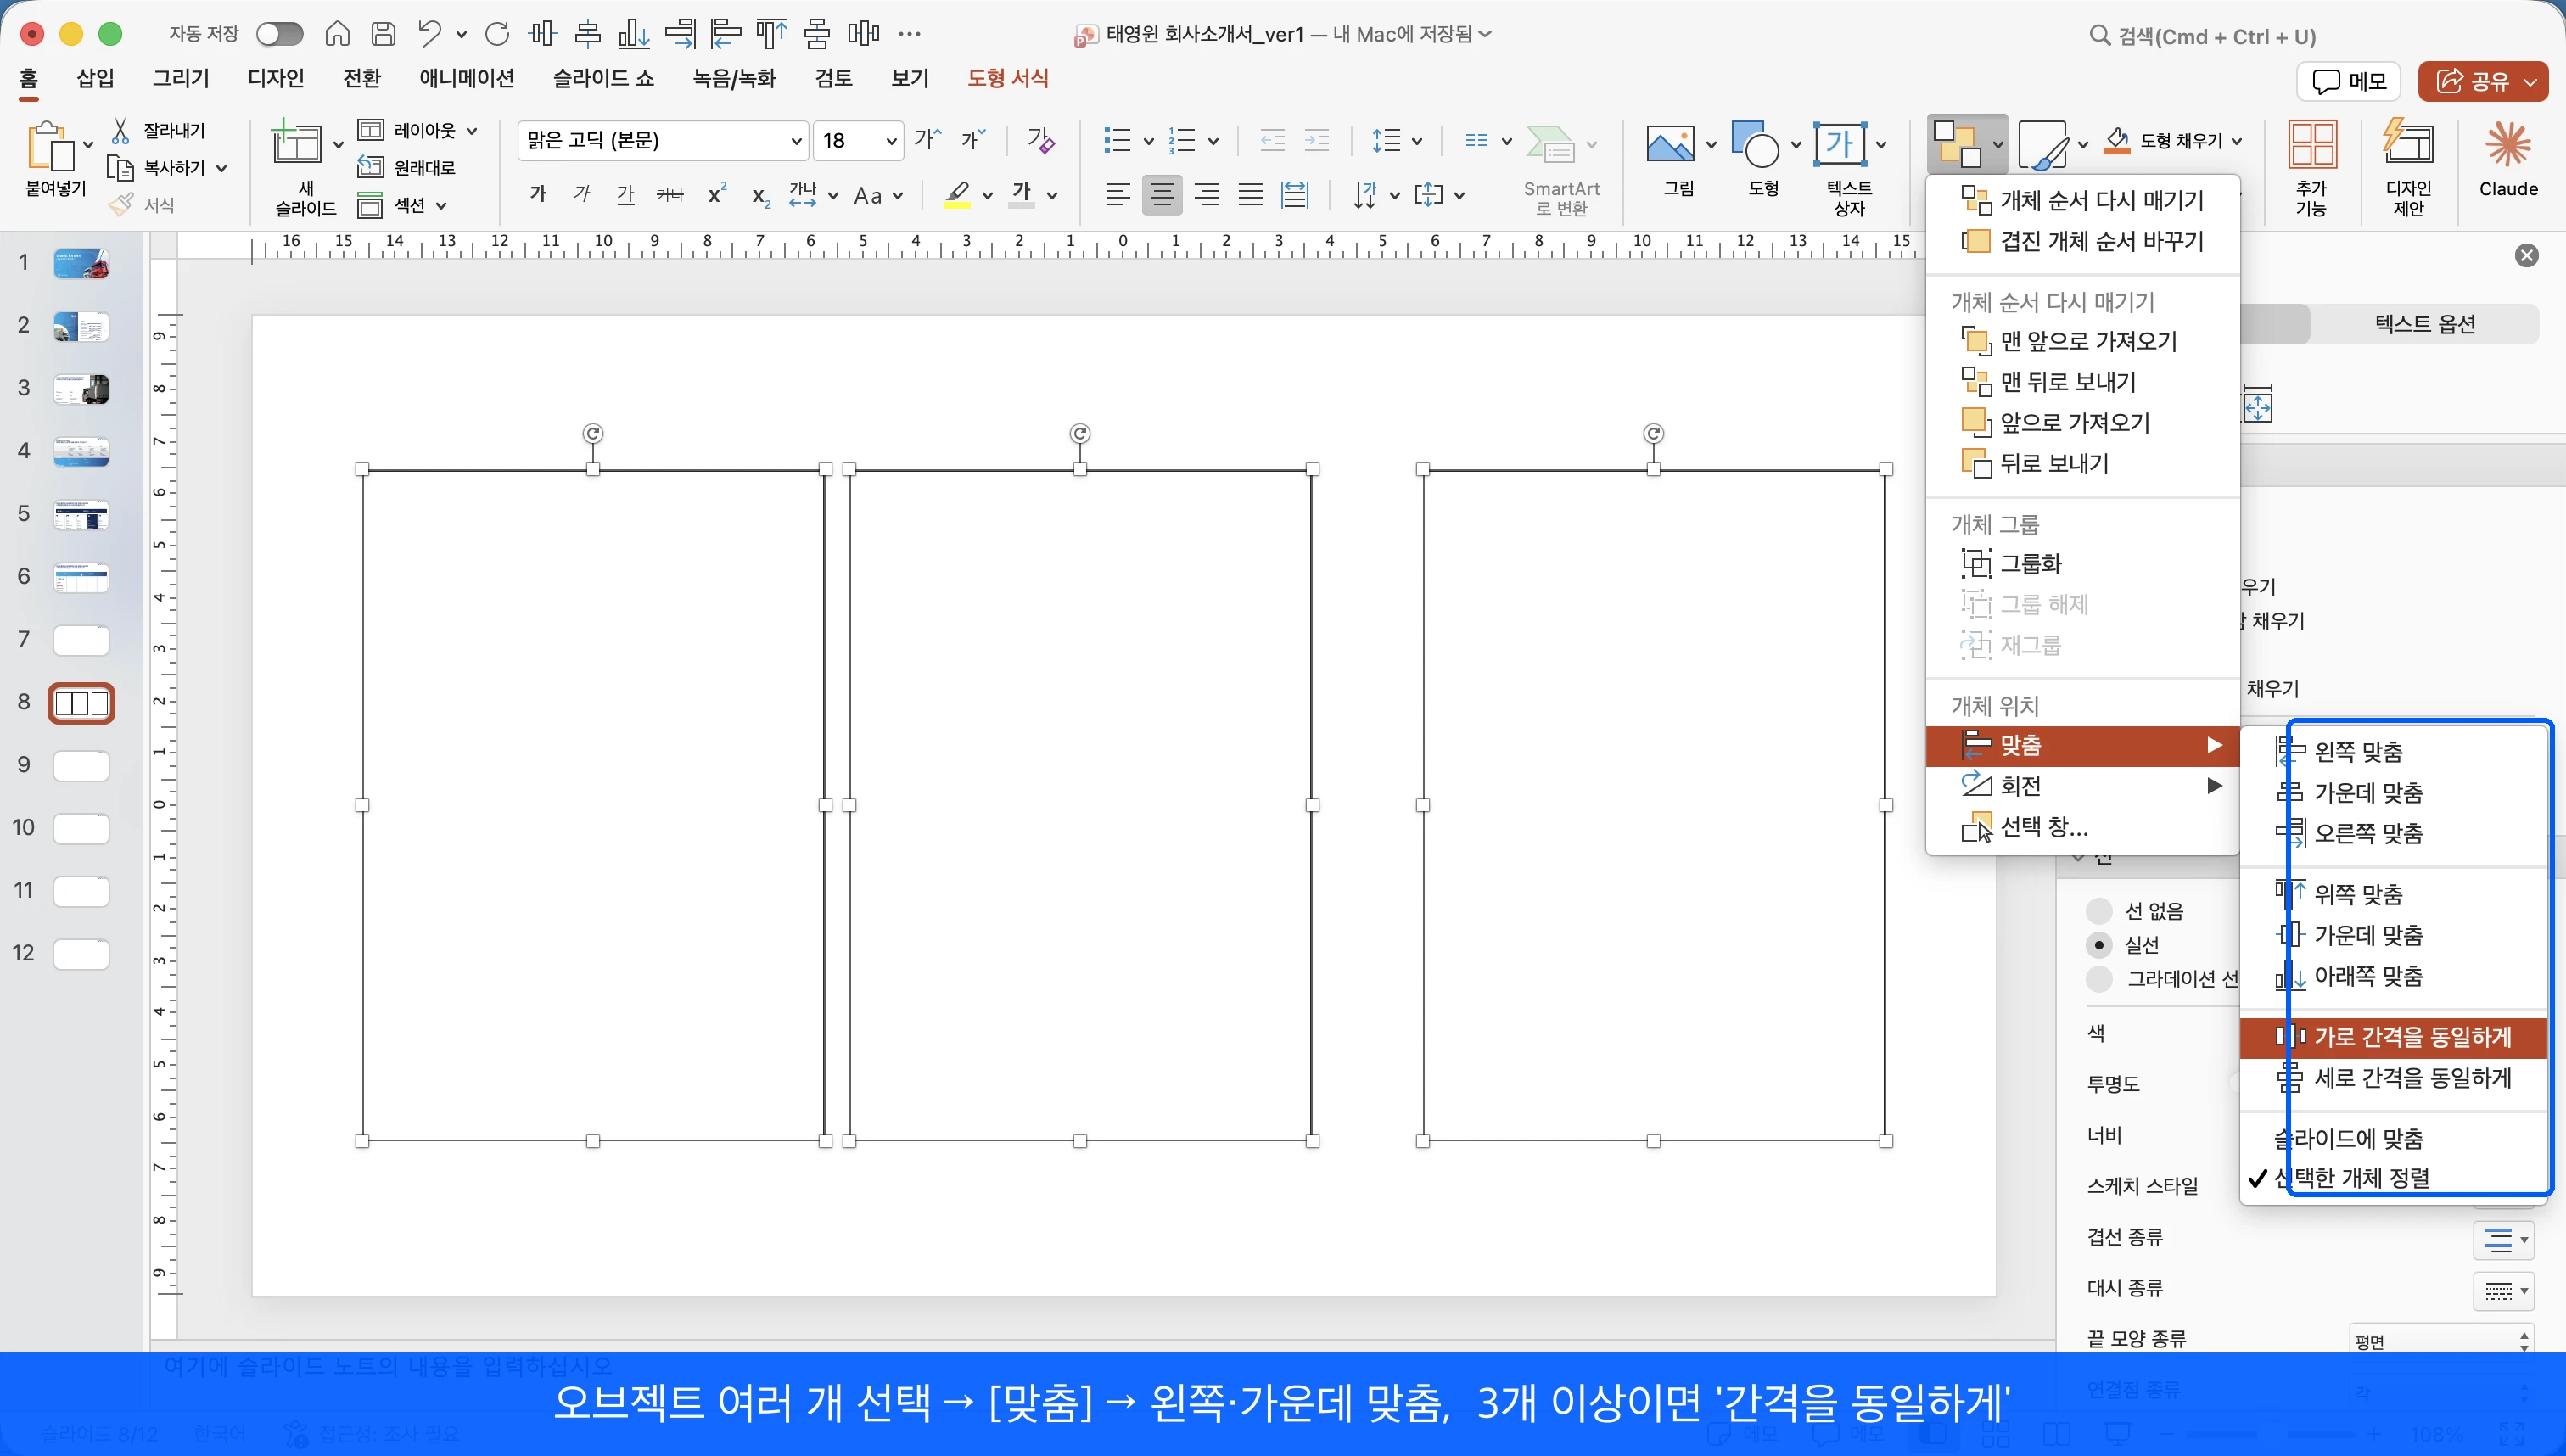Click the clear formatting eraser icon
Screen dimensions: 2566x1456
(x=1041, y=140)
